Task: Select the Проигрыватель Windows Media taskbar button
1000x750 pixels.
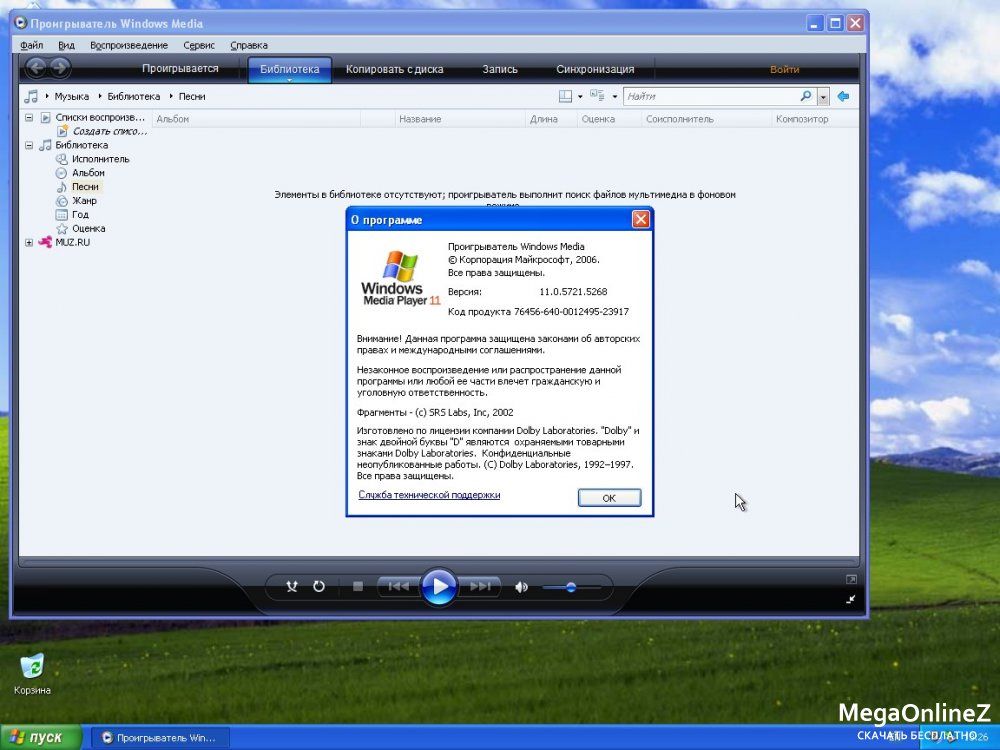Action: point(159,738)
